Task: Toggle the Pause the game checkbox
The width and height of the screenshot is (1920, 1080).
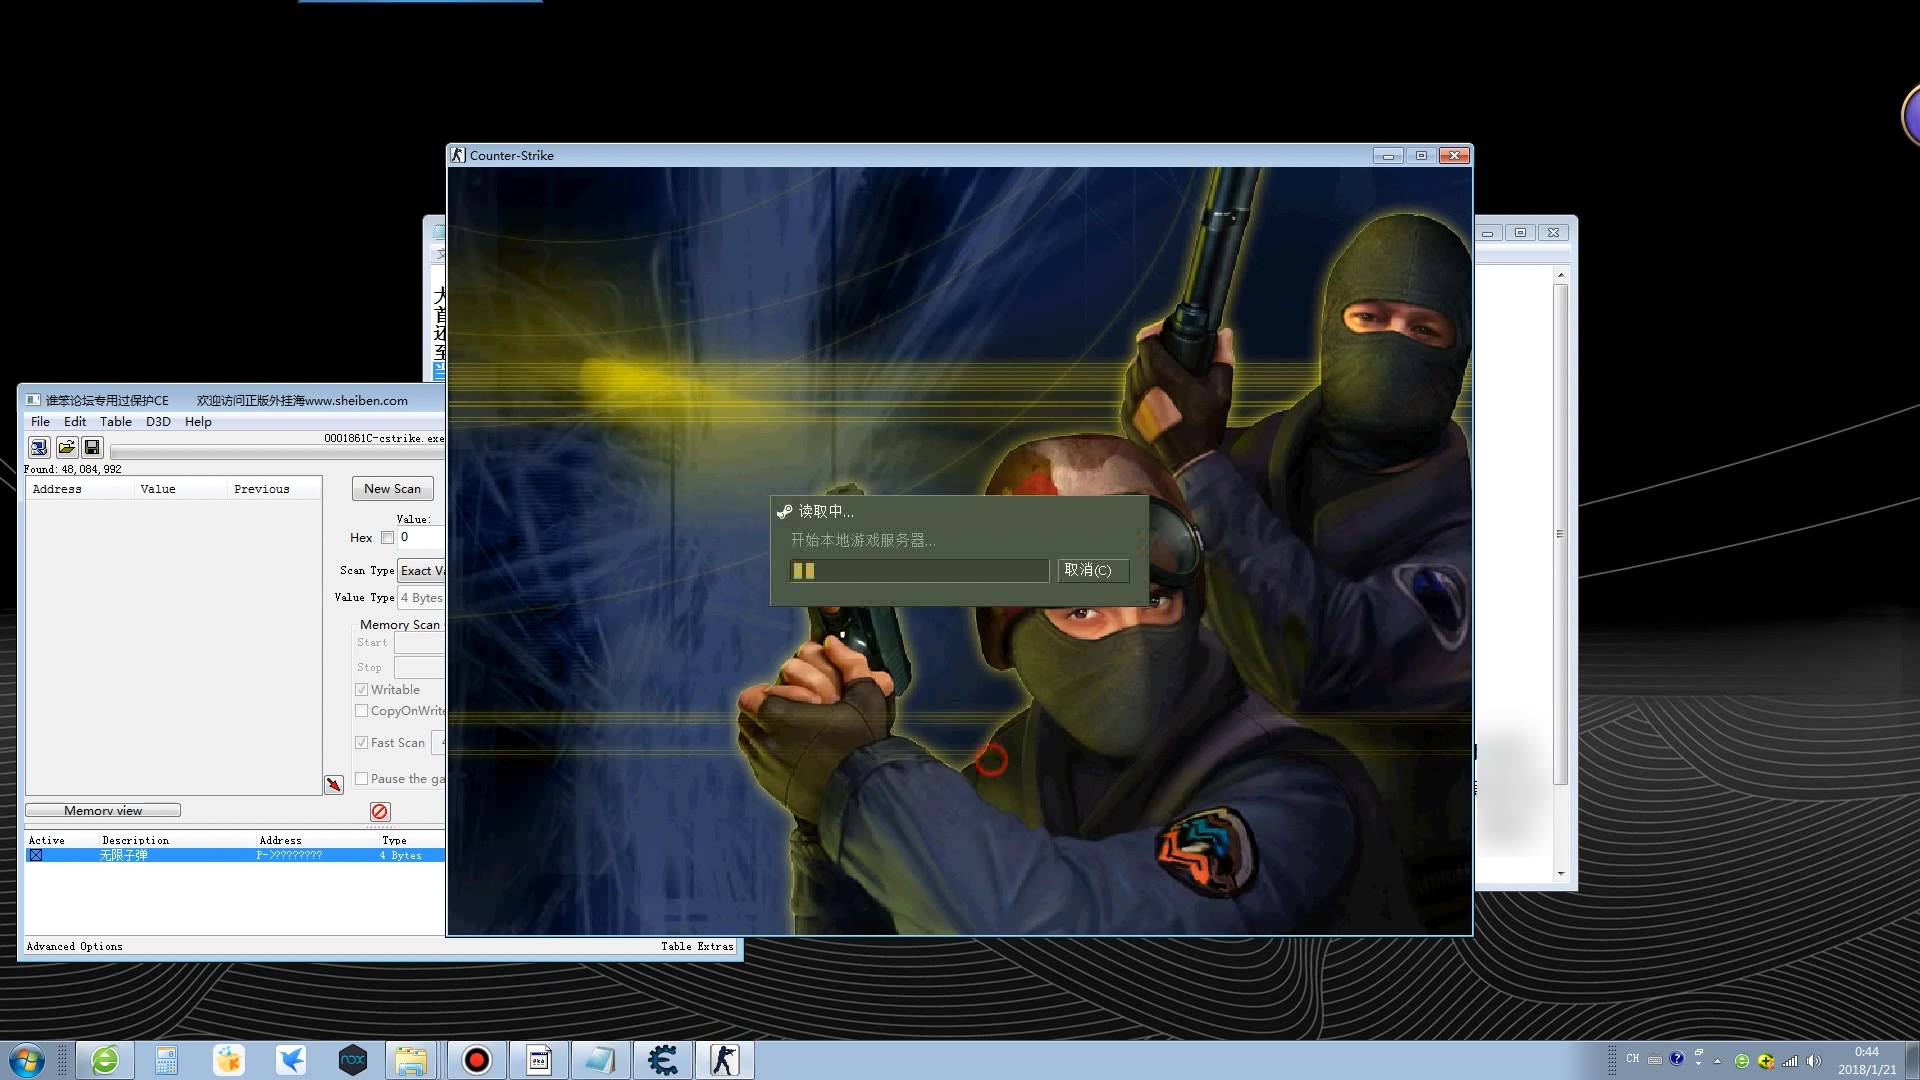Action: [361, 778]
